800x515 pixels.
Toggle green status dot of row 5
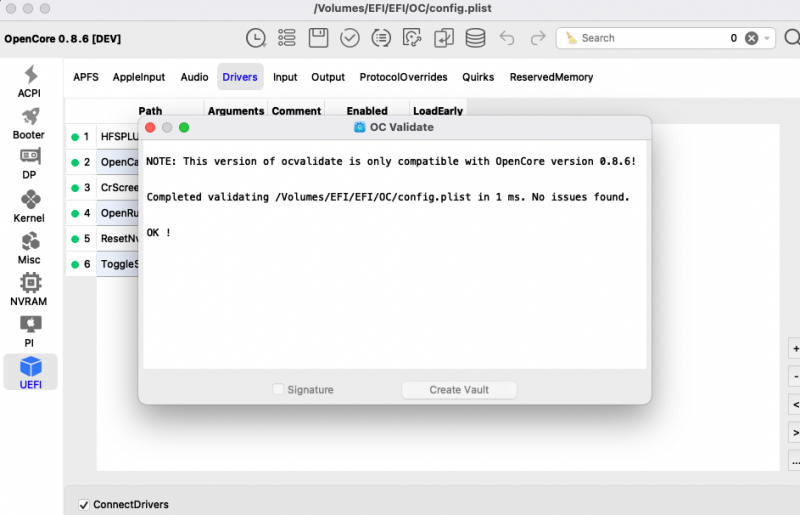click(75, 239)
